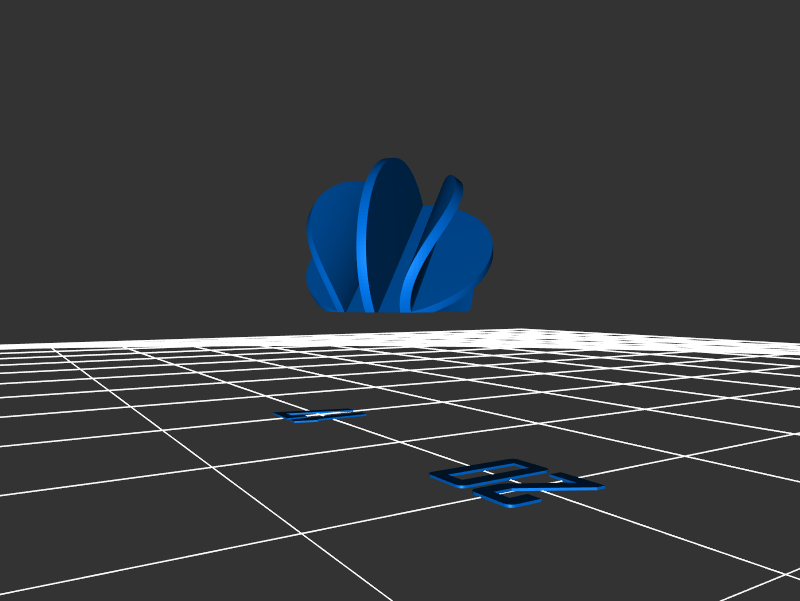This screenshot has width=800, height=601.
Task: Select the bright rim left of the dark disc
Action: point(365,240)
